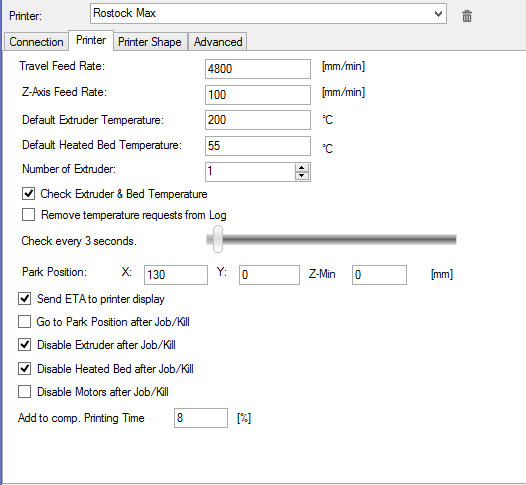Switch to the Printer Shape tab

[x=150, y=42]
